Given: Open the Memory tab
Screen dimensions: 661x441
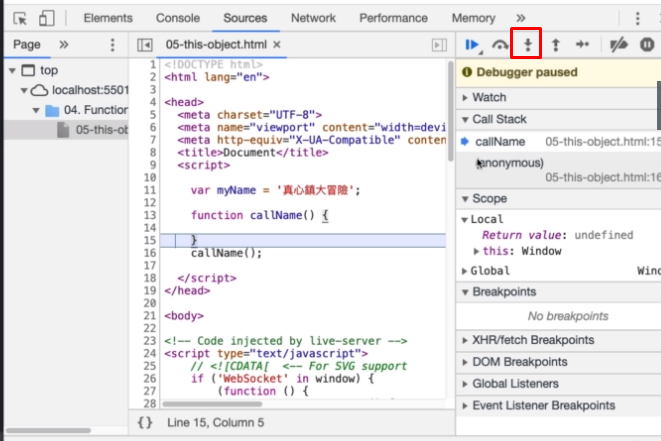Looking at the screenshot, I should click(x=473, y=18).
